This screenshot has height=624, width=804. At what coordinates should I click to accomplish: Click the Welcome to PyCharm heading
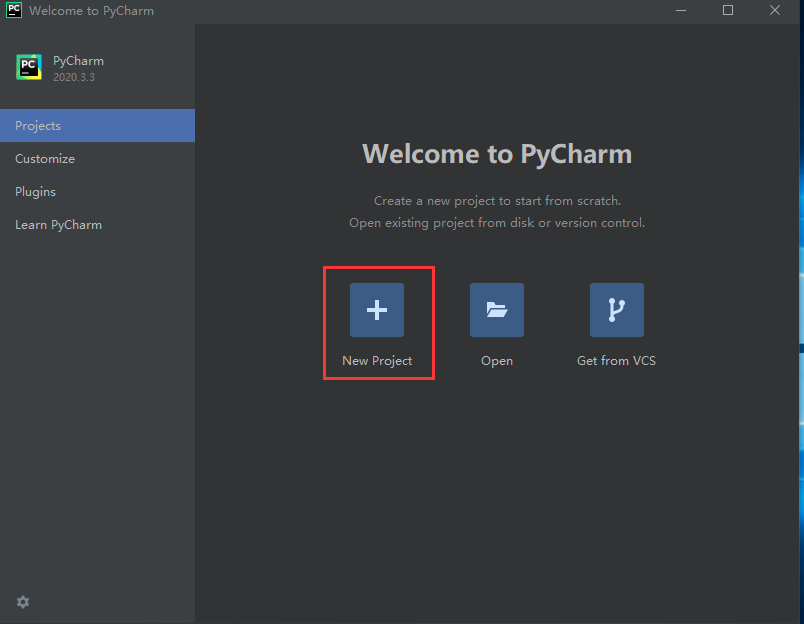pyautogui.click(x=497, y=154)
